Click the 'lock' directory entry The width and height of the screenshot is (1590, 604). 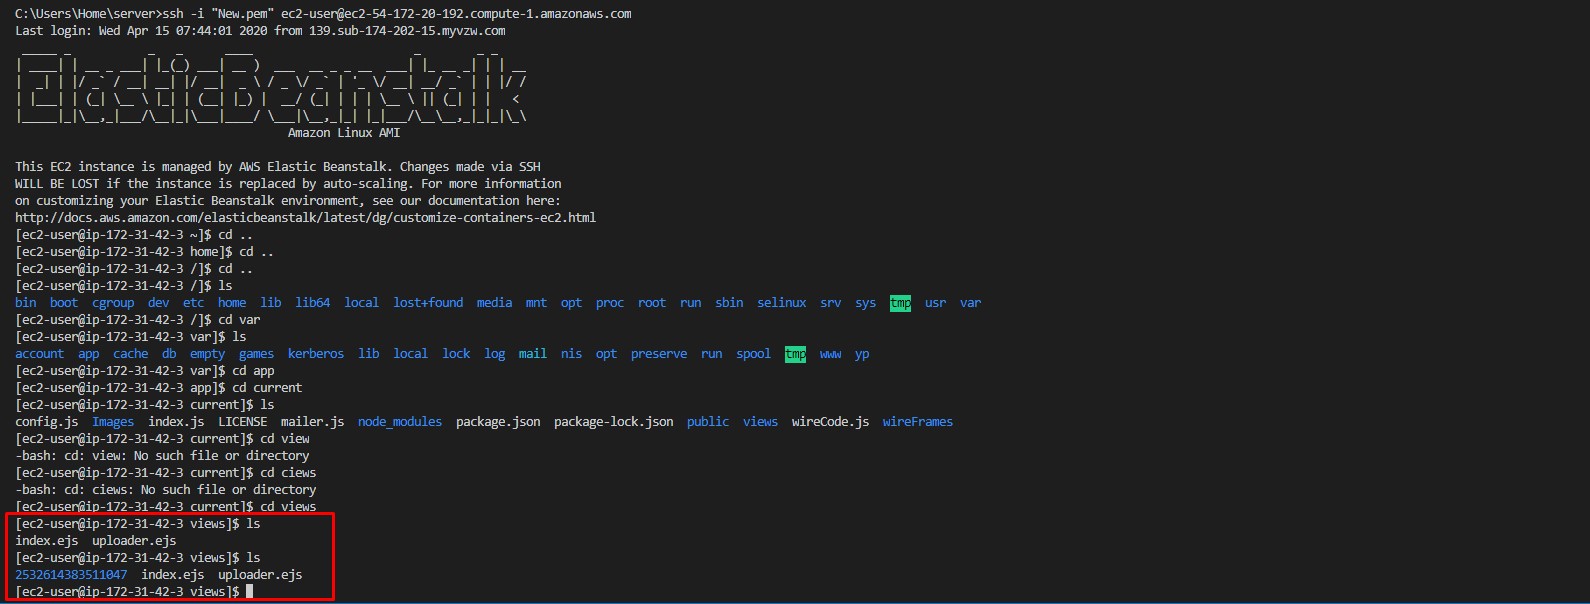pyautogui.click(x=457, y=354)
